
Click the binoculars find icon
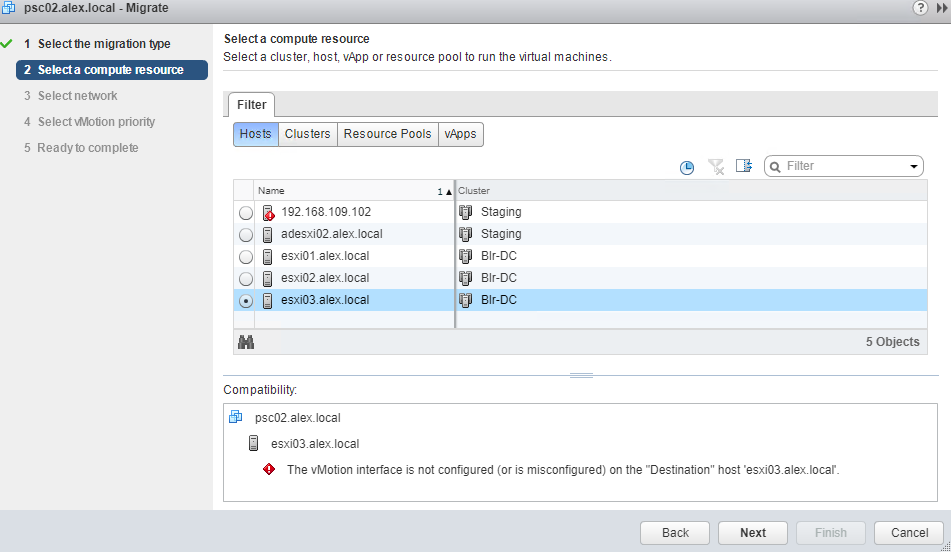pyautogui.click(x=245, y=342)
